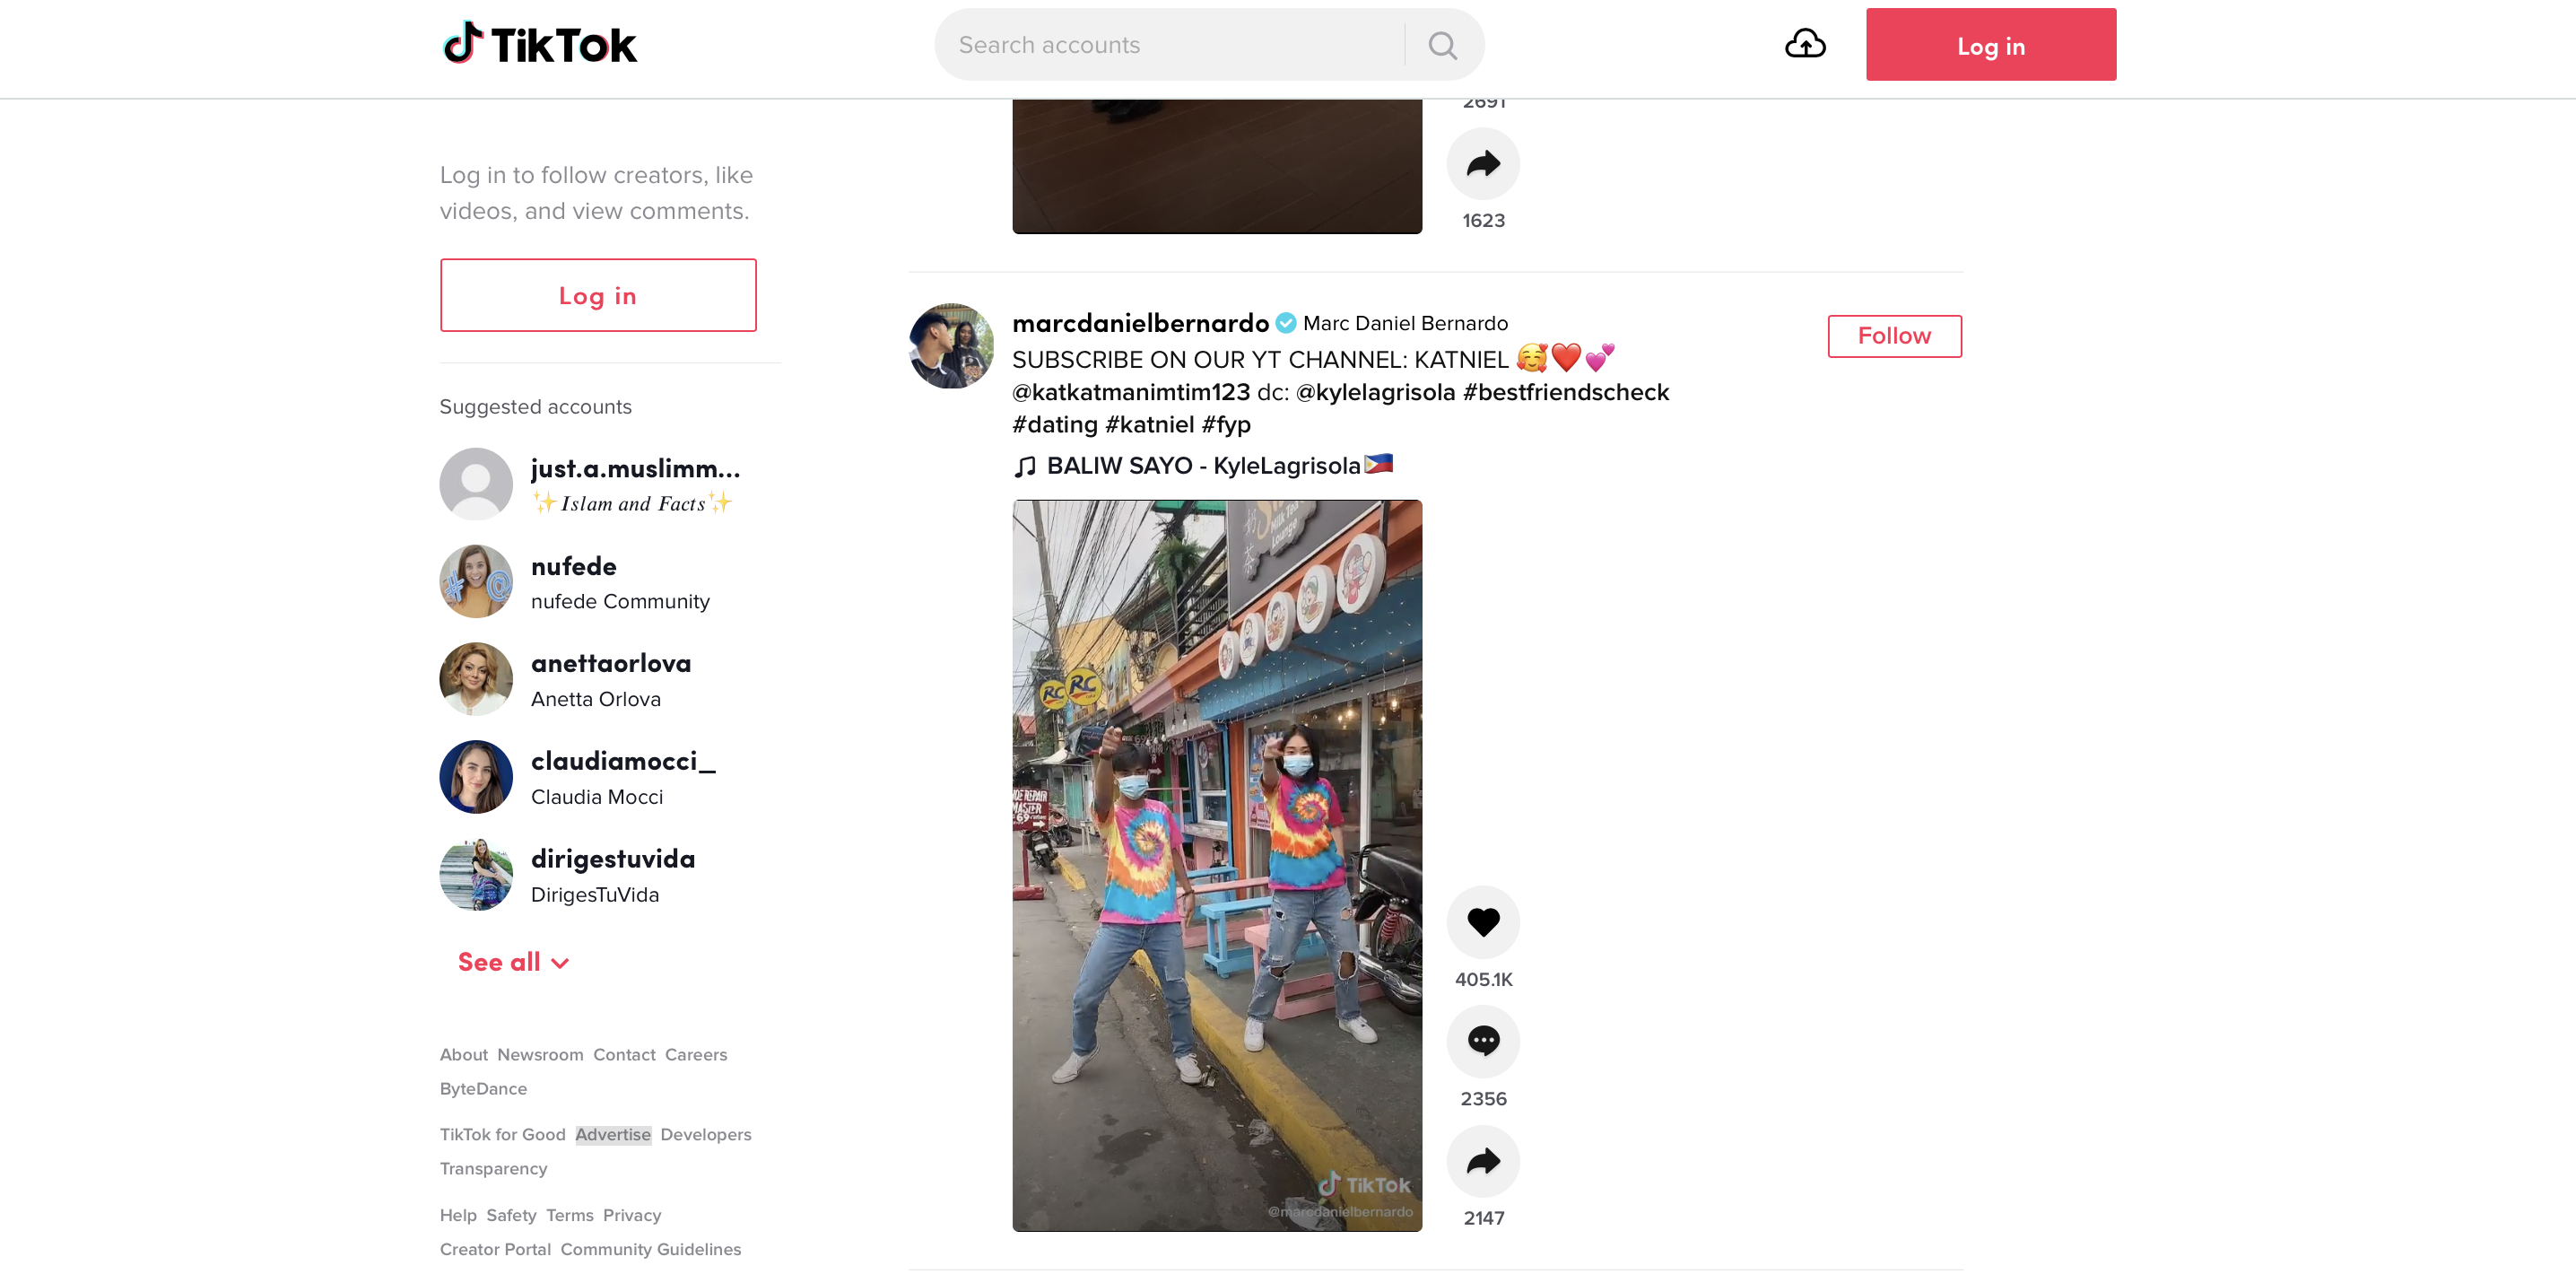Open the Safety footer link
The image size is (2576, 1274).
(511, 1216)
